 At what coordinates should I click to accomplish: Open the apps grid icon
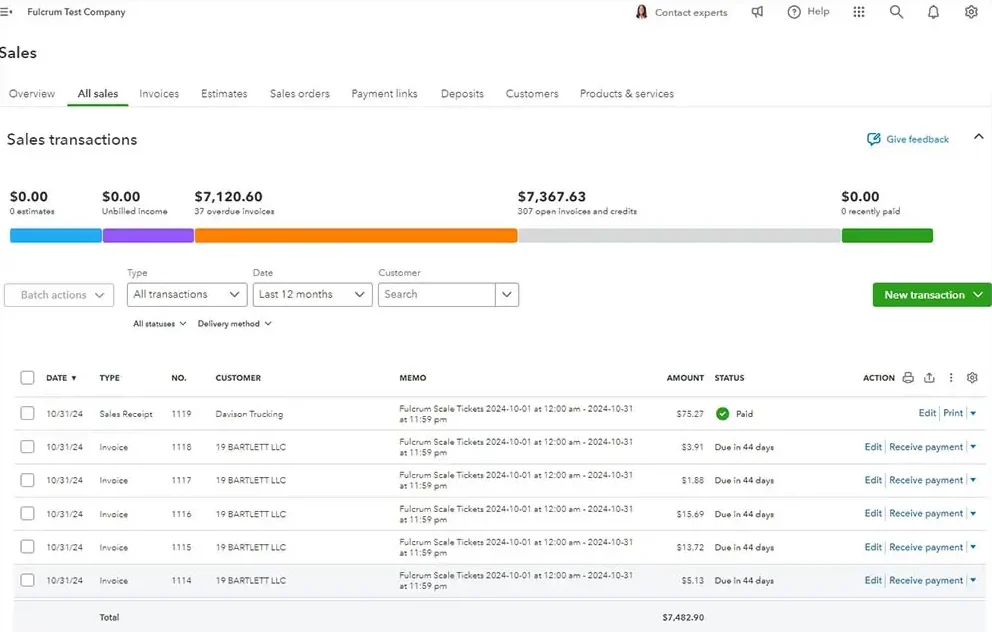point(858,11)
